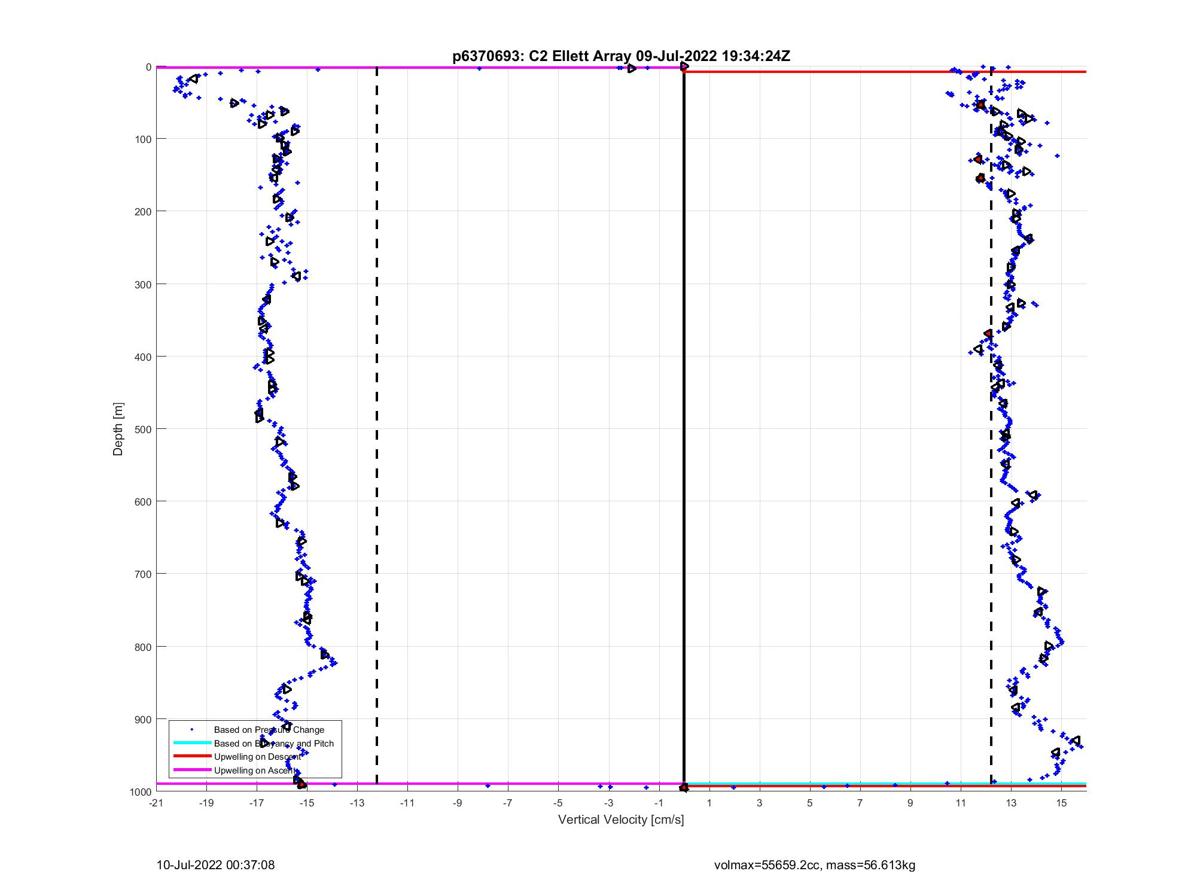Click depth tick label '100' on y-axis
1200x889 pixels.
142,139
